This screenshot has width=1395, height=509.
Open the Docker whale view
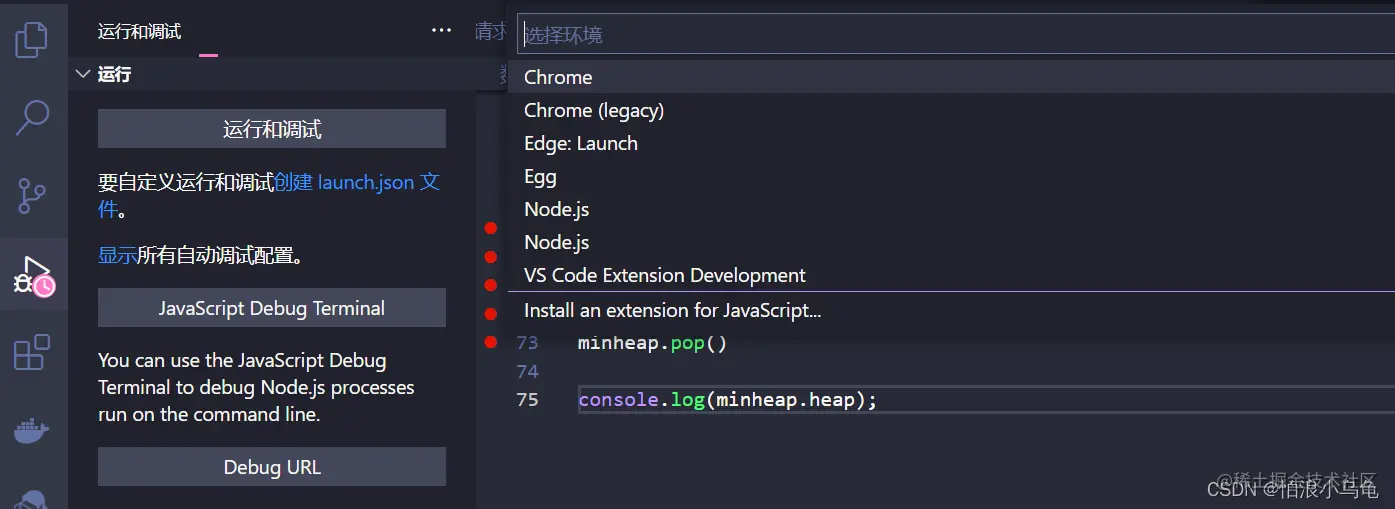(32, 431)
